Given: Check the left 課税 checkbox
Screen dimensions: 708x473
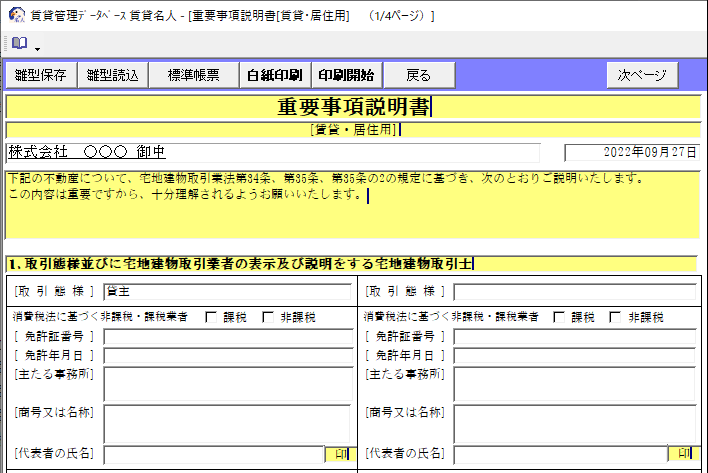Looking at the screenshot, I should point(211,317).
